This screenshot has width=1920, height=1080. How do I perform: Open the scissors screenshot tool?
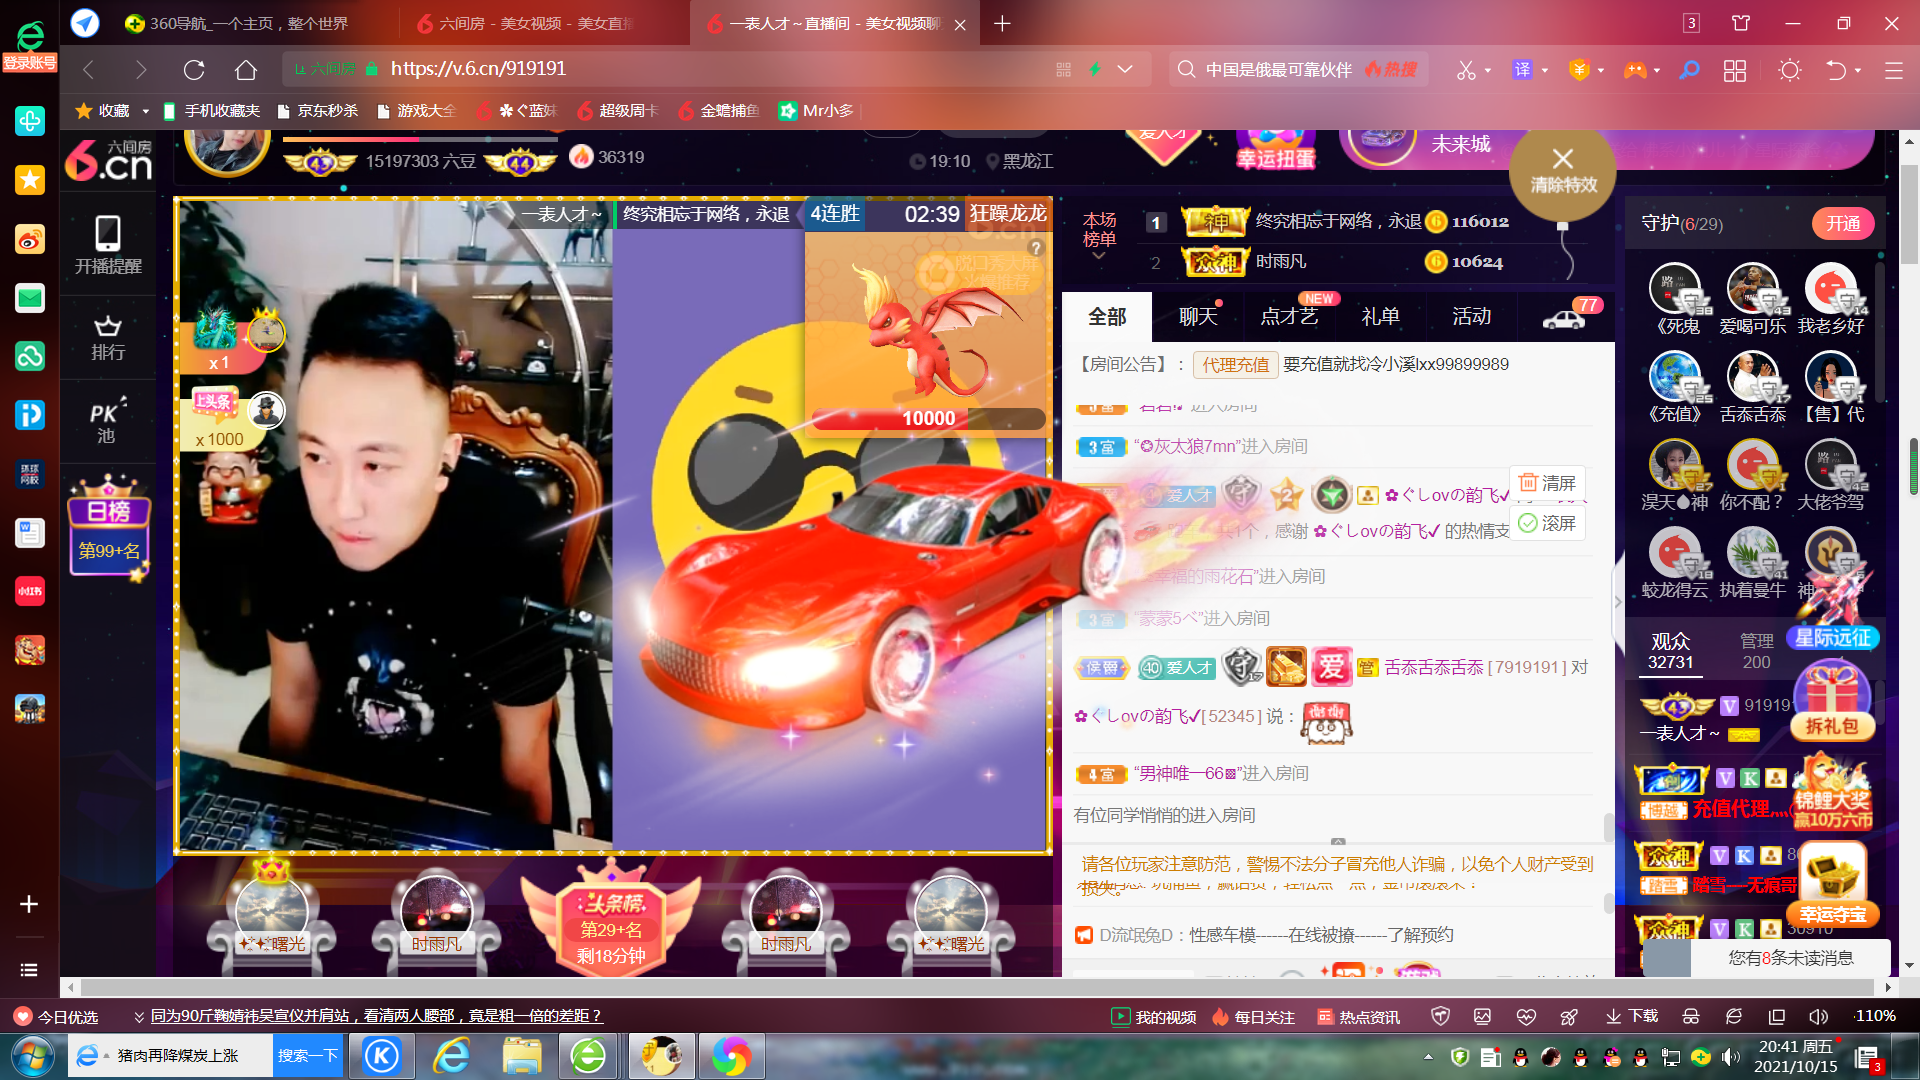[x=1466, y=70]
